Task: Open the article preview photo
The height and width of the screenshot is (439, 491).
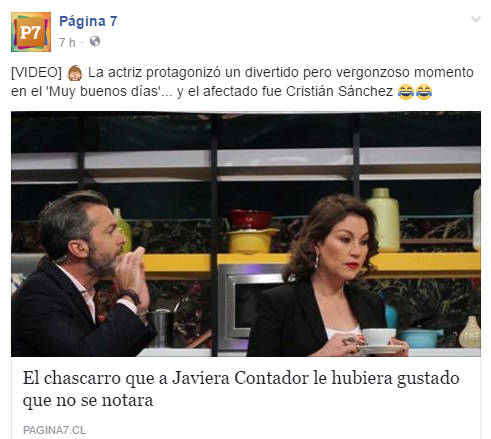Action: pyautogui.click(x=246, y=234)
